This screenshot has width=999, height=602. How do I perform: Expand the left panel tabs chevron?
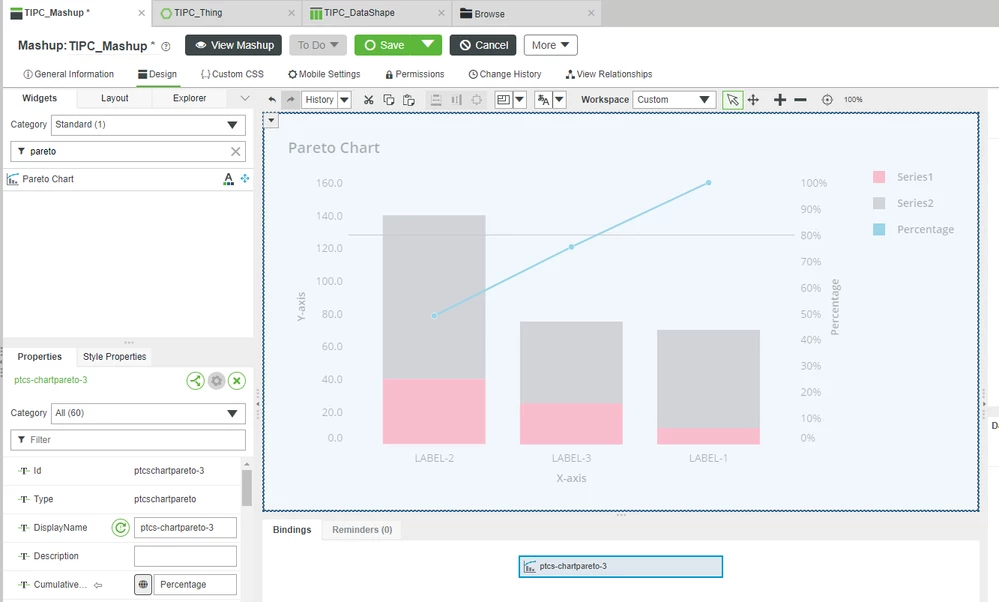pos(245,98)
